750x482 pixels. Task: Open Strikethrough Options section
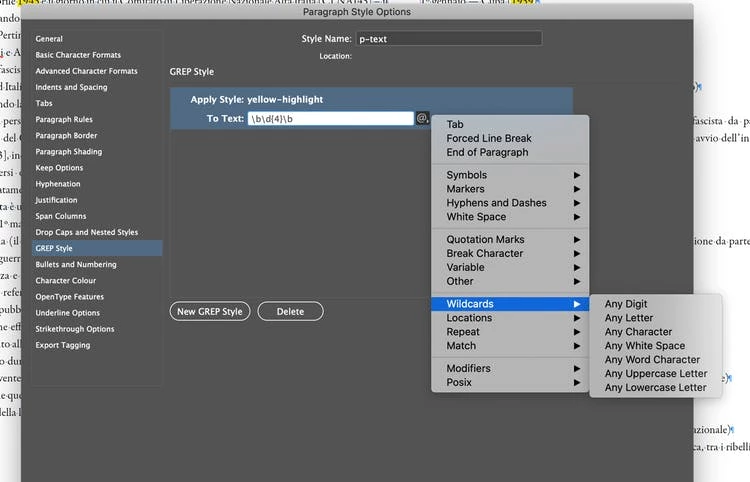[x=75, y=329]
